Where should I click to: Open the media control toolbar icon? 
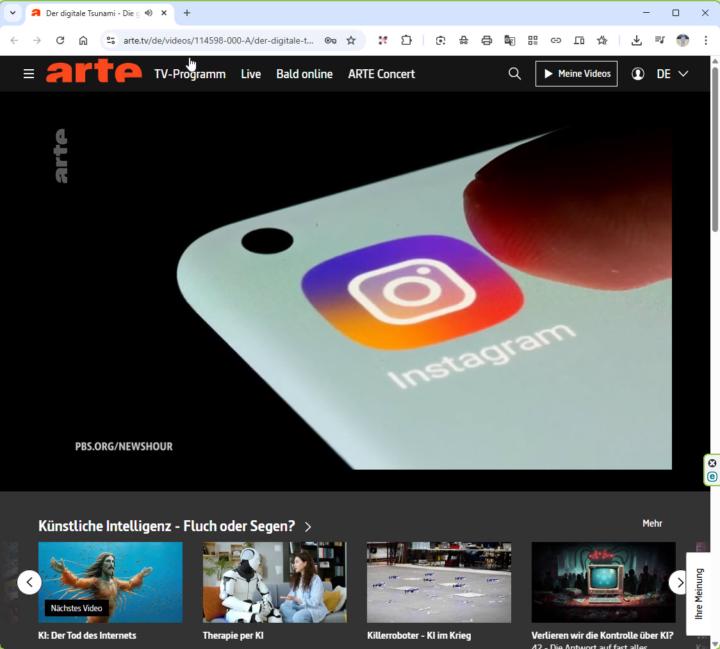click(x=660, y=40)
